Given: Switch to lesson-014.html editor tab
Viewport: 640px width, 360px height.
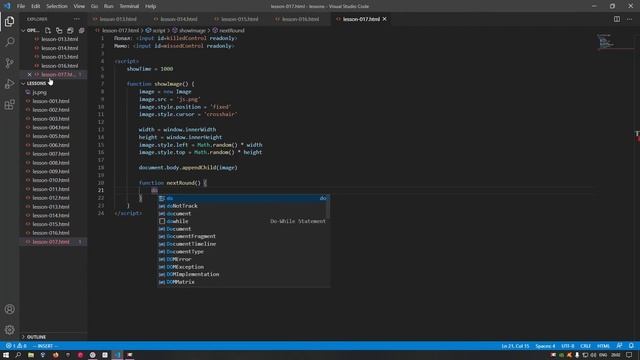Looking at the screenshot, I should point(178,19).
